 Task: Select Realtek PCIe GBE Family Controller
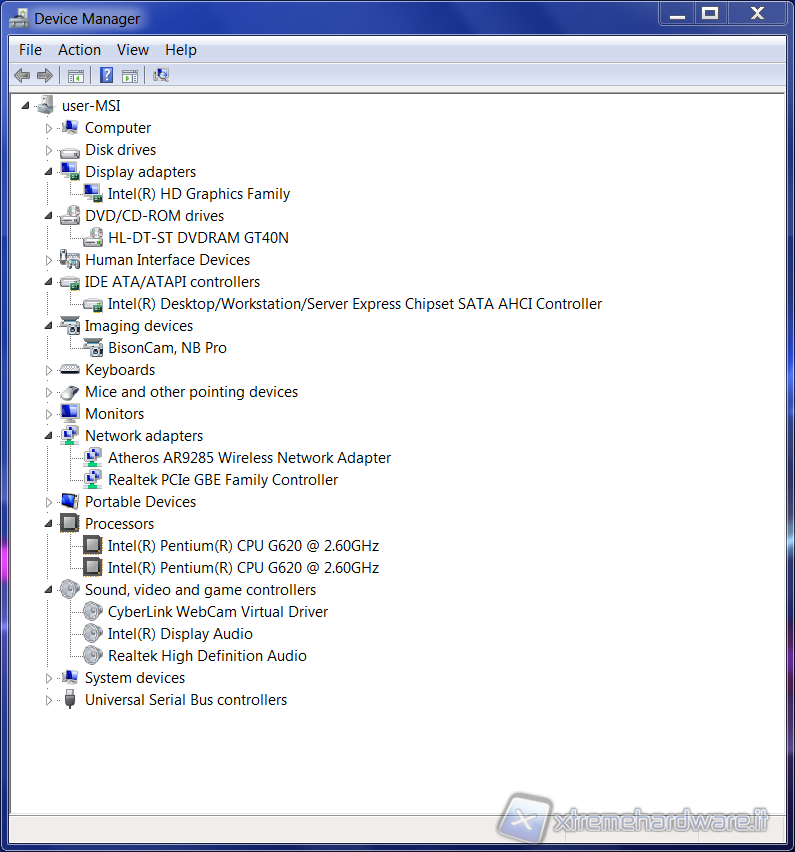coord(223,480)
